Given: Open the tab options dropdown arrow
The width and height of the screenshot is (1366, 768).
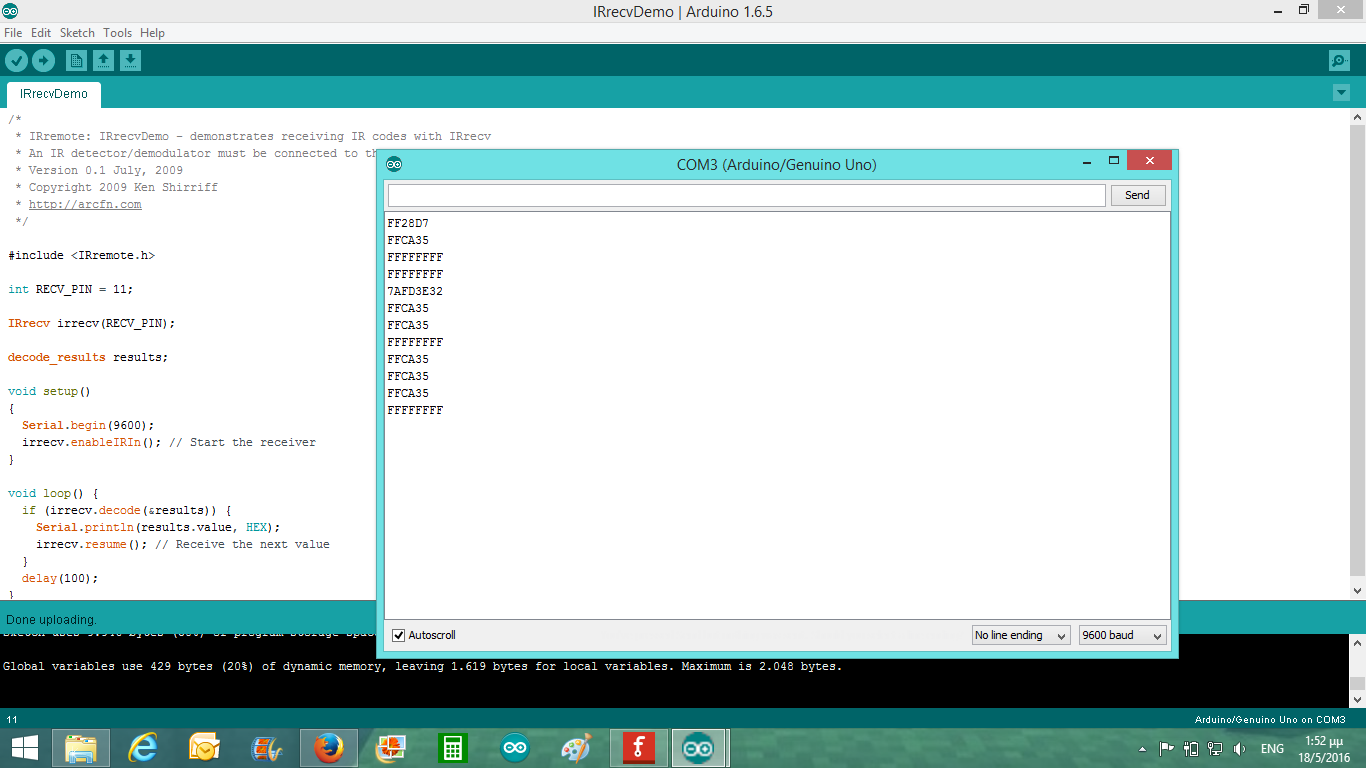Looking at the screenshot, I should click(1341, 93).
